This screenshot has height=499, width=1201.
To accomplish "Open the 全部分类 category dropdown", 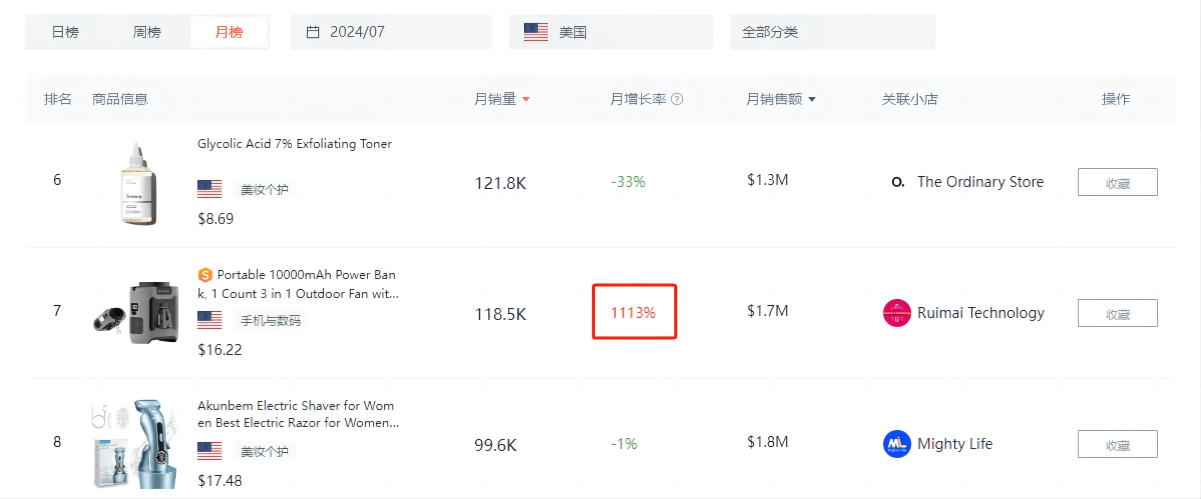I will tap(832, 32).
